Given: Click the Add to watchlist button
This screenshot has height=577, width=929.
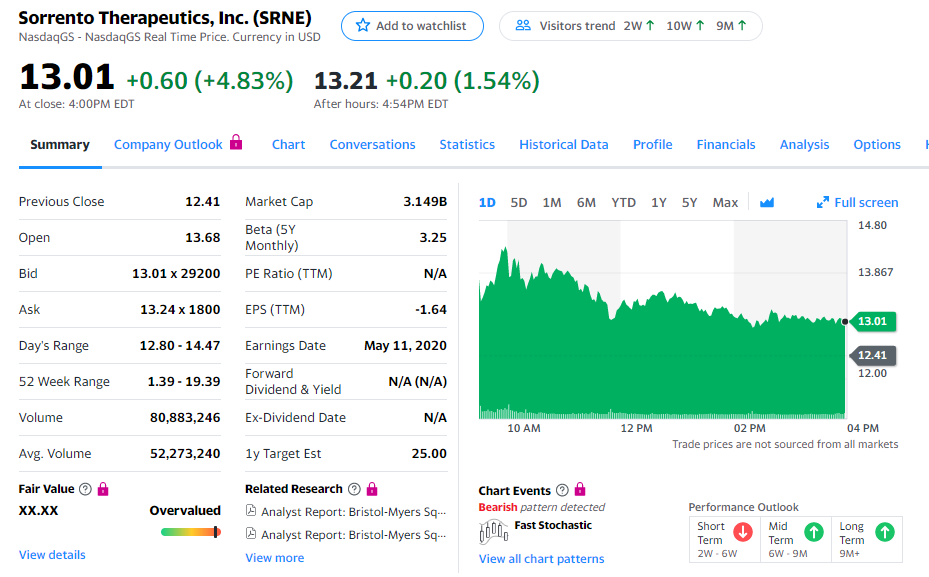Looking at the screenshot, I should [412, 26].
